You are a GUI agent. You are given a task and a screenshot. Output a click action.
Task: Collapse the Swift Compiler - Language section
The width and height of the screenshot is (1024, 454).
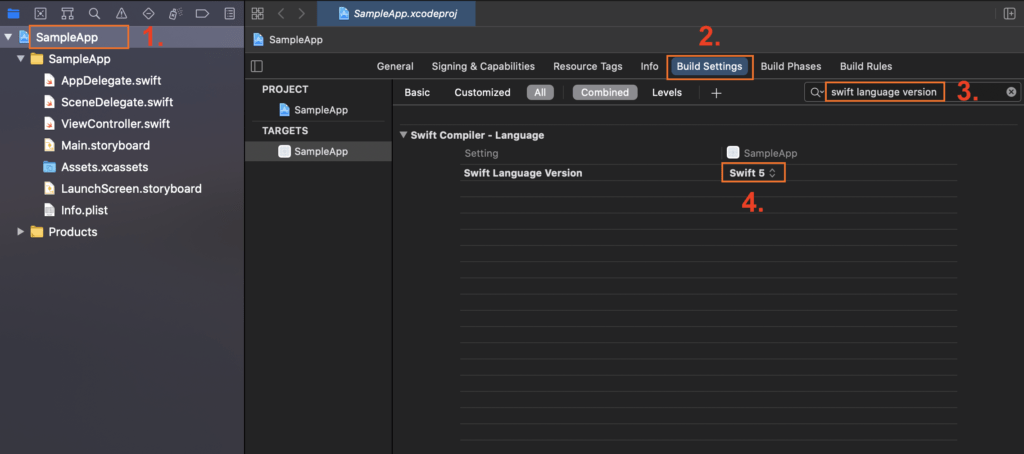404,135
